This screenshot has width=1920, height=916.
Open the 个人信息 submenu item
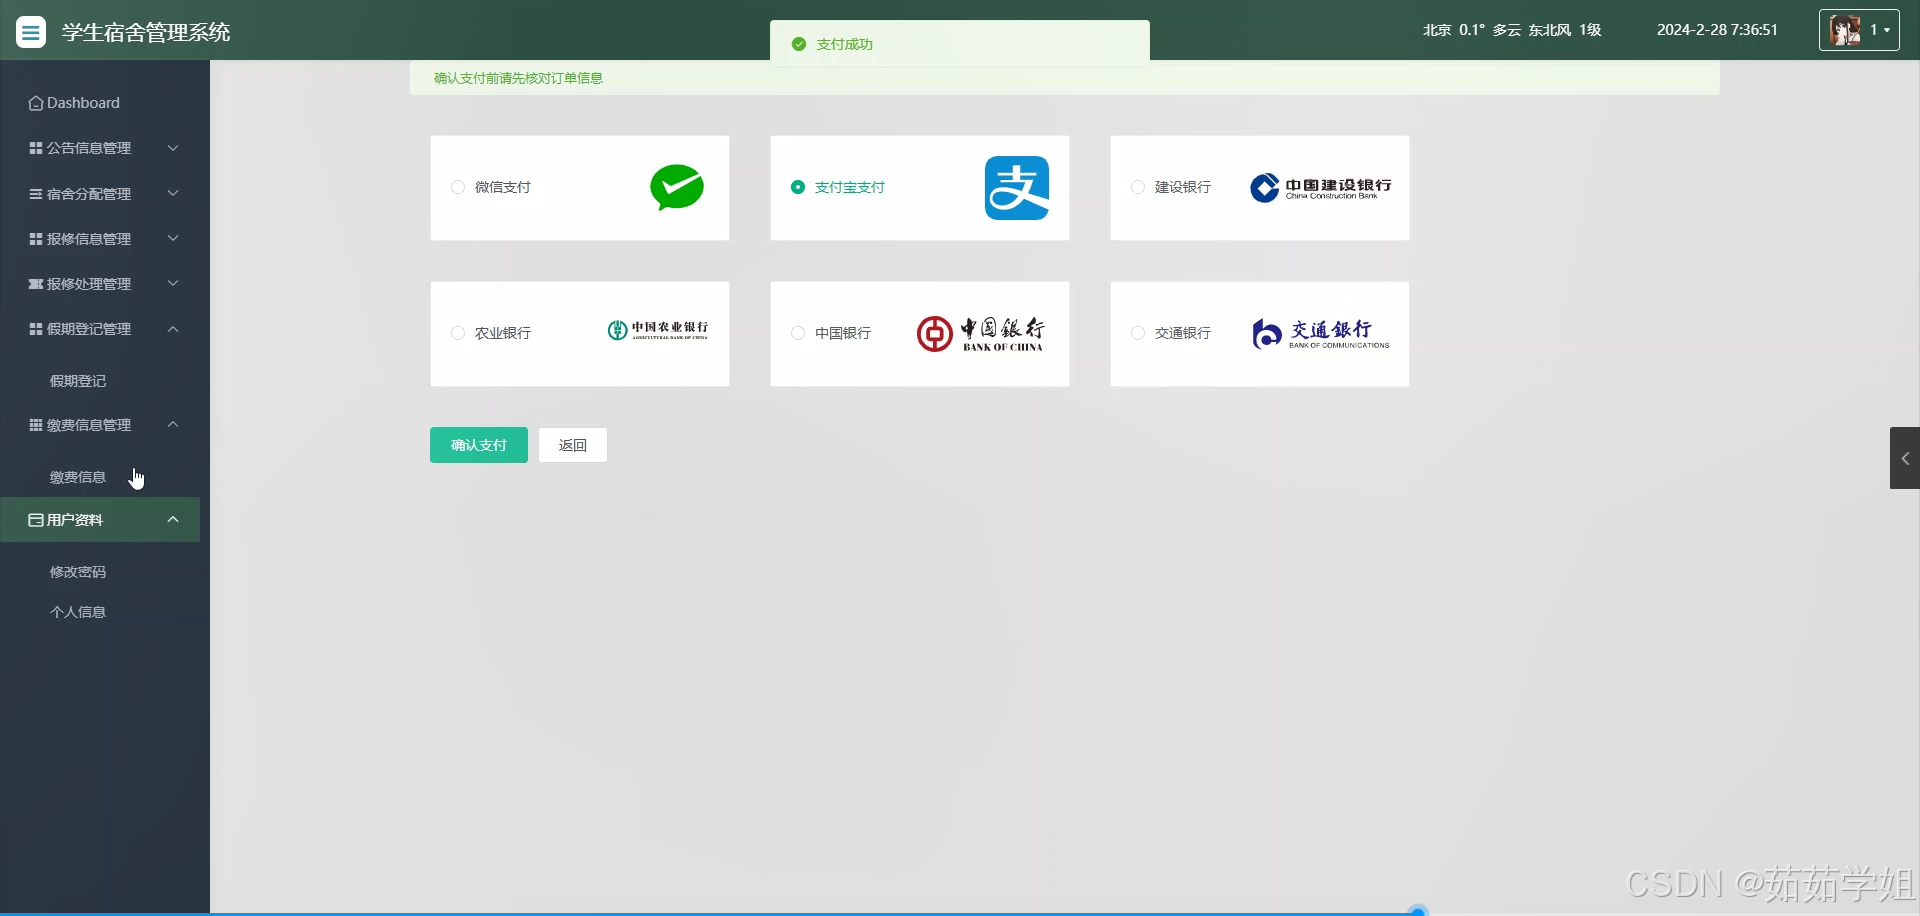point(78,612)
